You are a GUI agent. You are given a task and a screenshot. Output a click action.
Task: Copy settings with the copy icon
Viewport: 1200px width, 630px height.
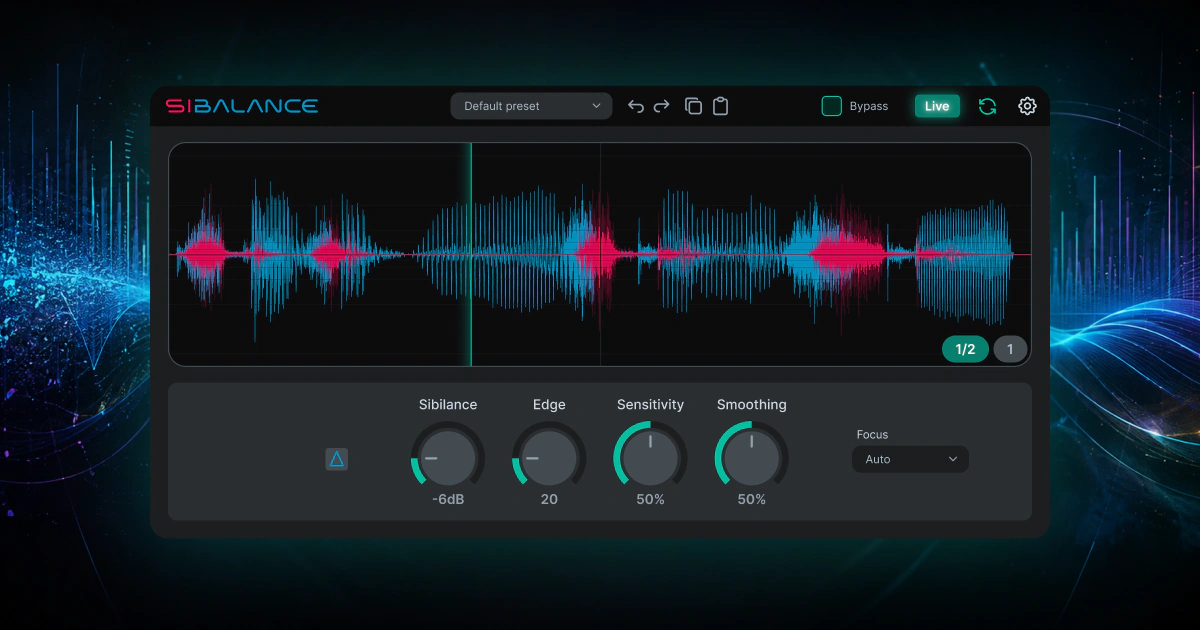tap(693, 106)
